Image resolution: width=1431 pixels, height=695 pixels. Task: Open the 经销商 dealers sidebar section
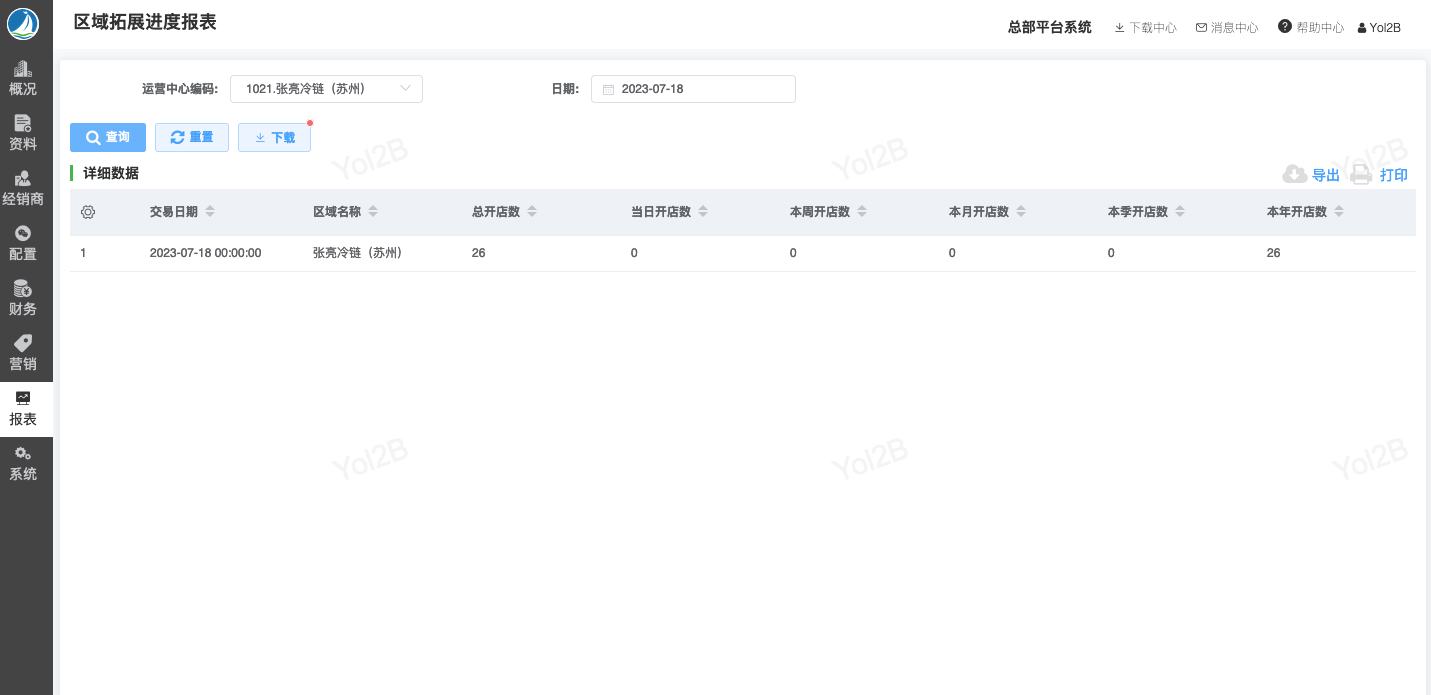click(23, 188)
